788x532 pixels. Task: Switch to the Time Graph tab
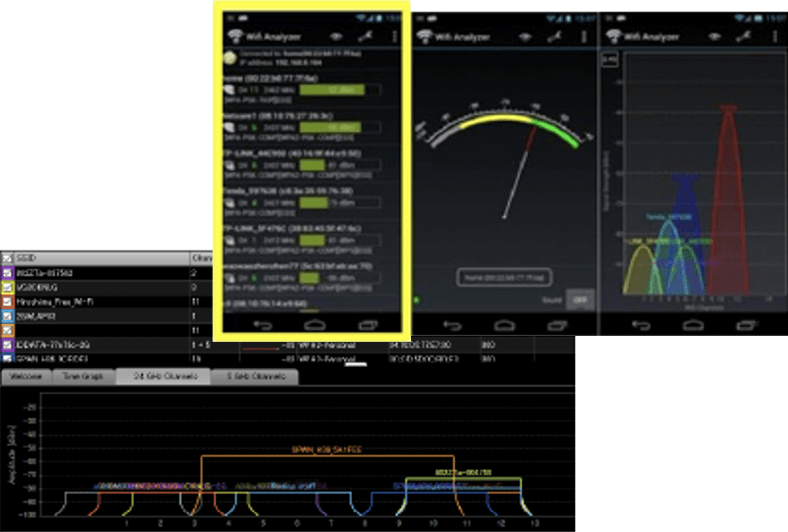click(80, 377)
